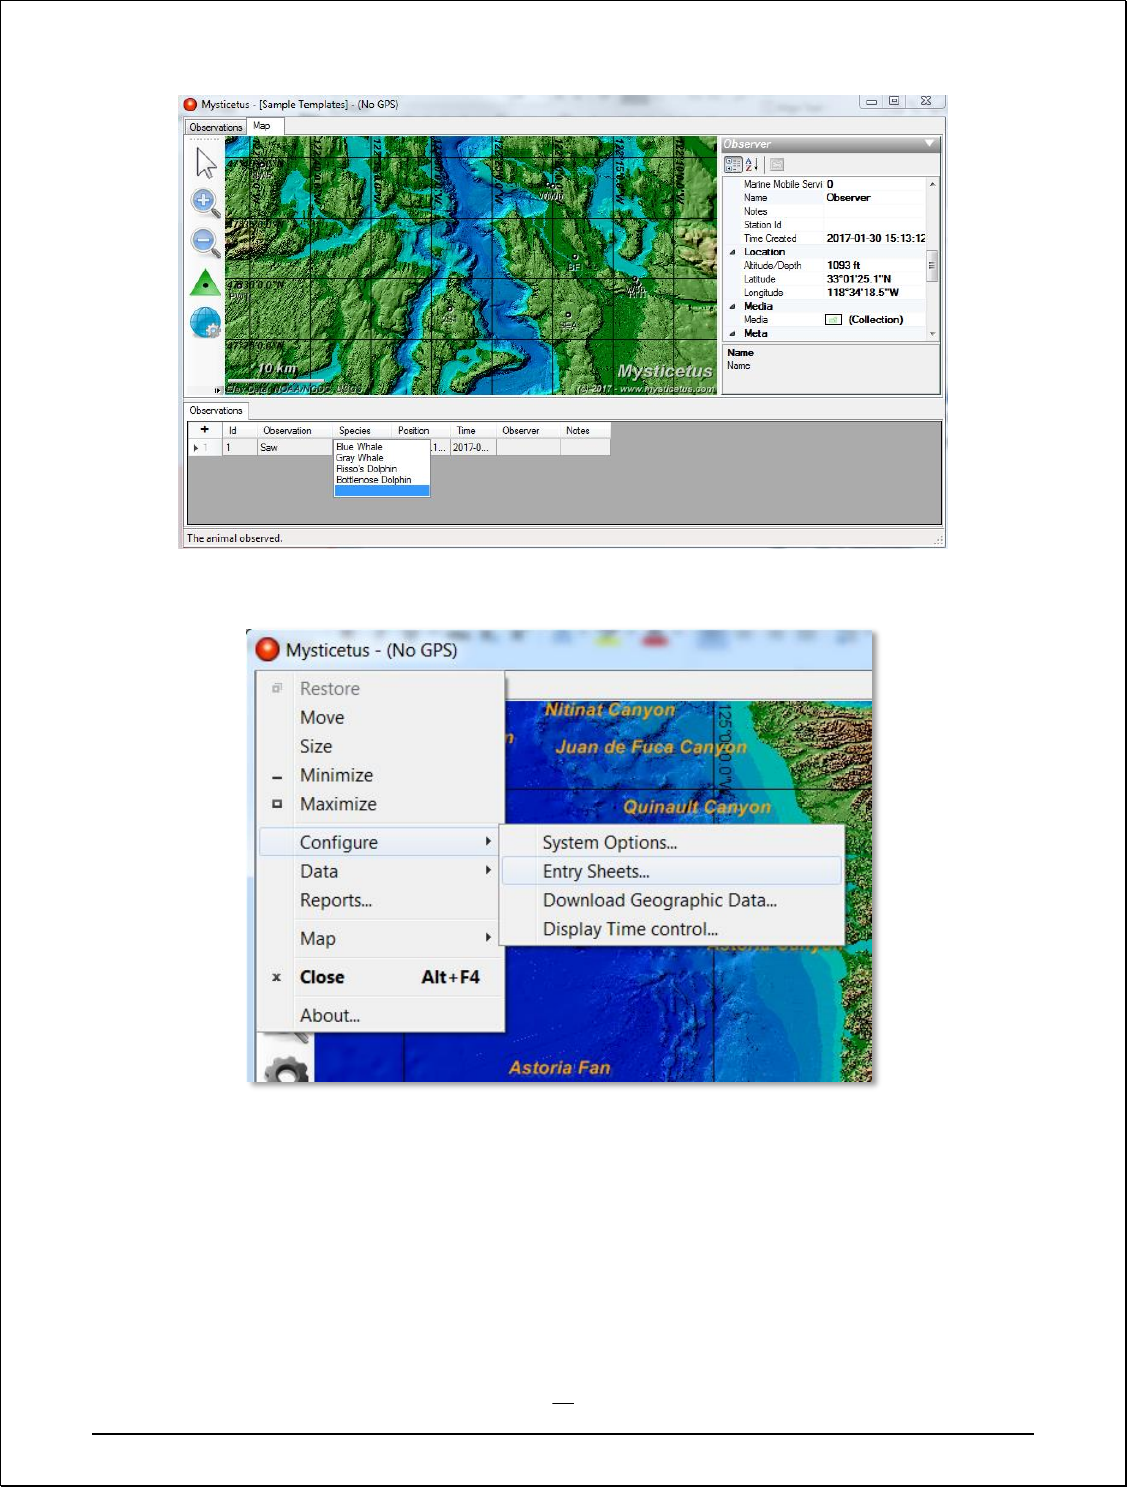This screenshot has height=1487, width=1127.
Task: Click the Saw observation cell
Action: tap(294, 448)
